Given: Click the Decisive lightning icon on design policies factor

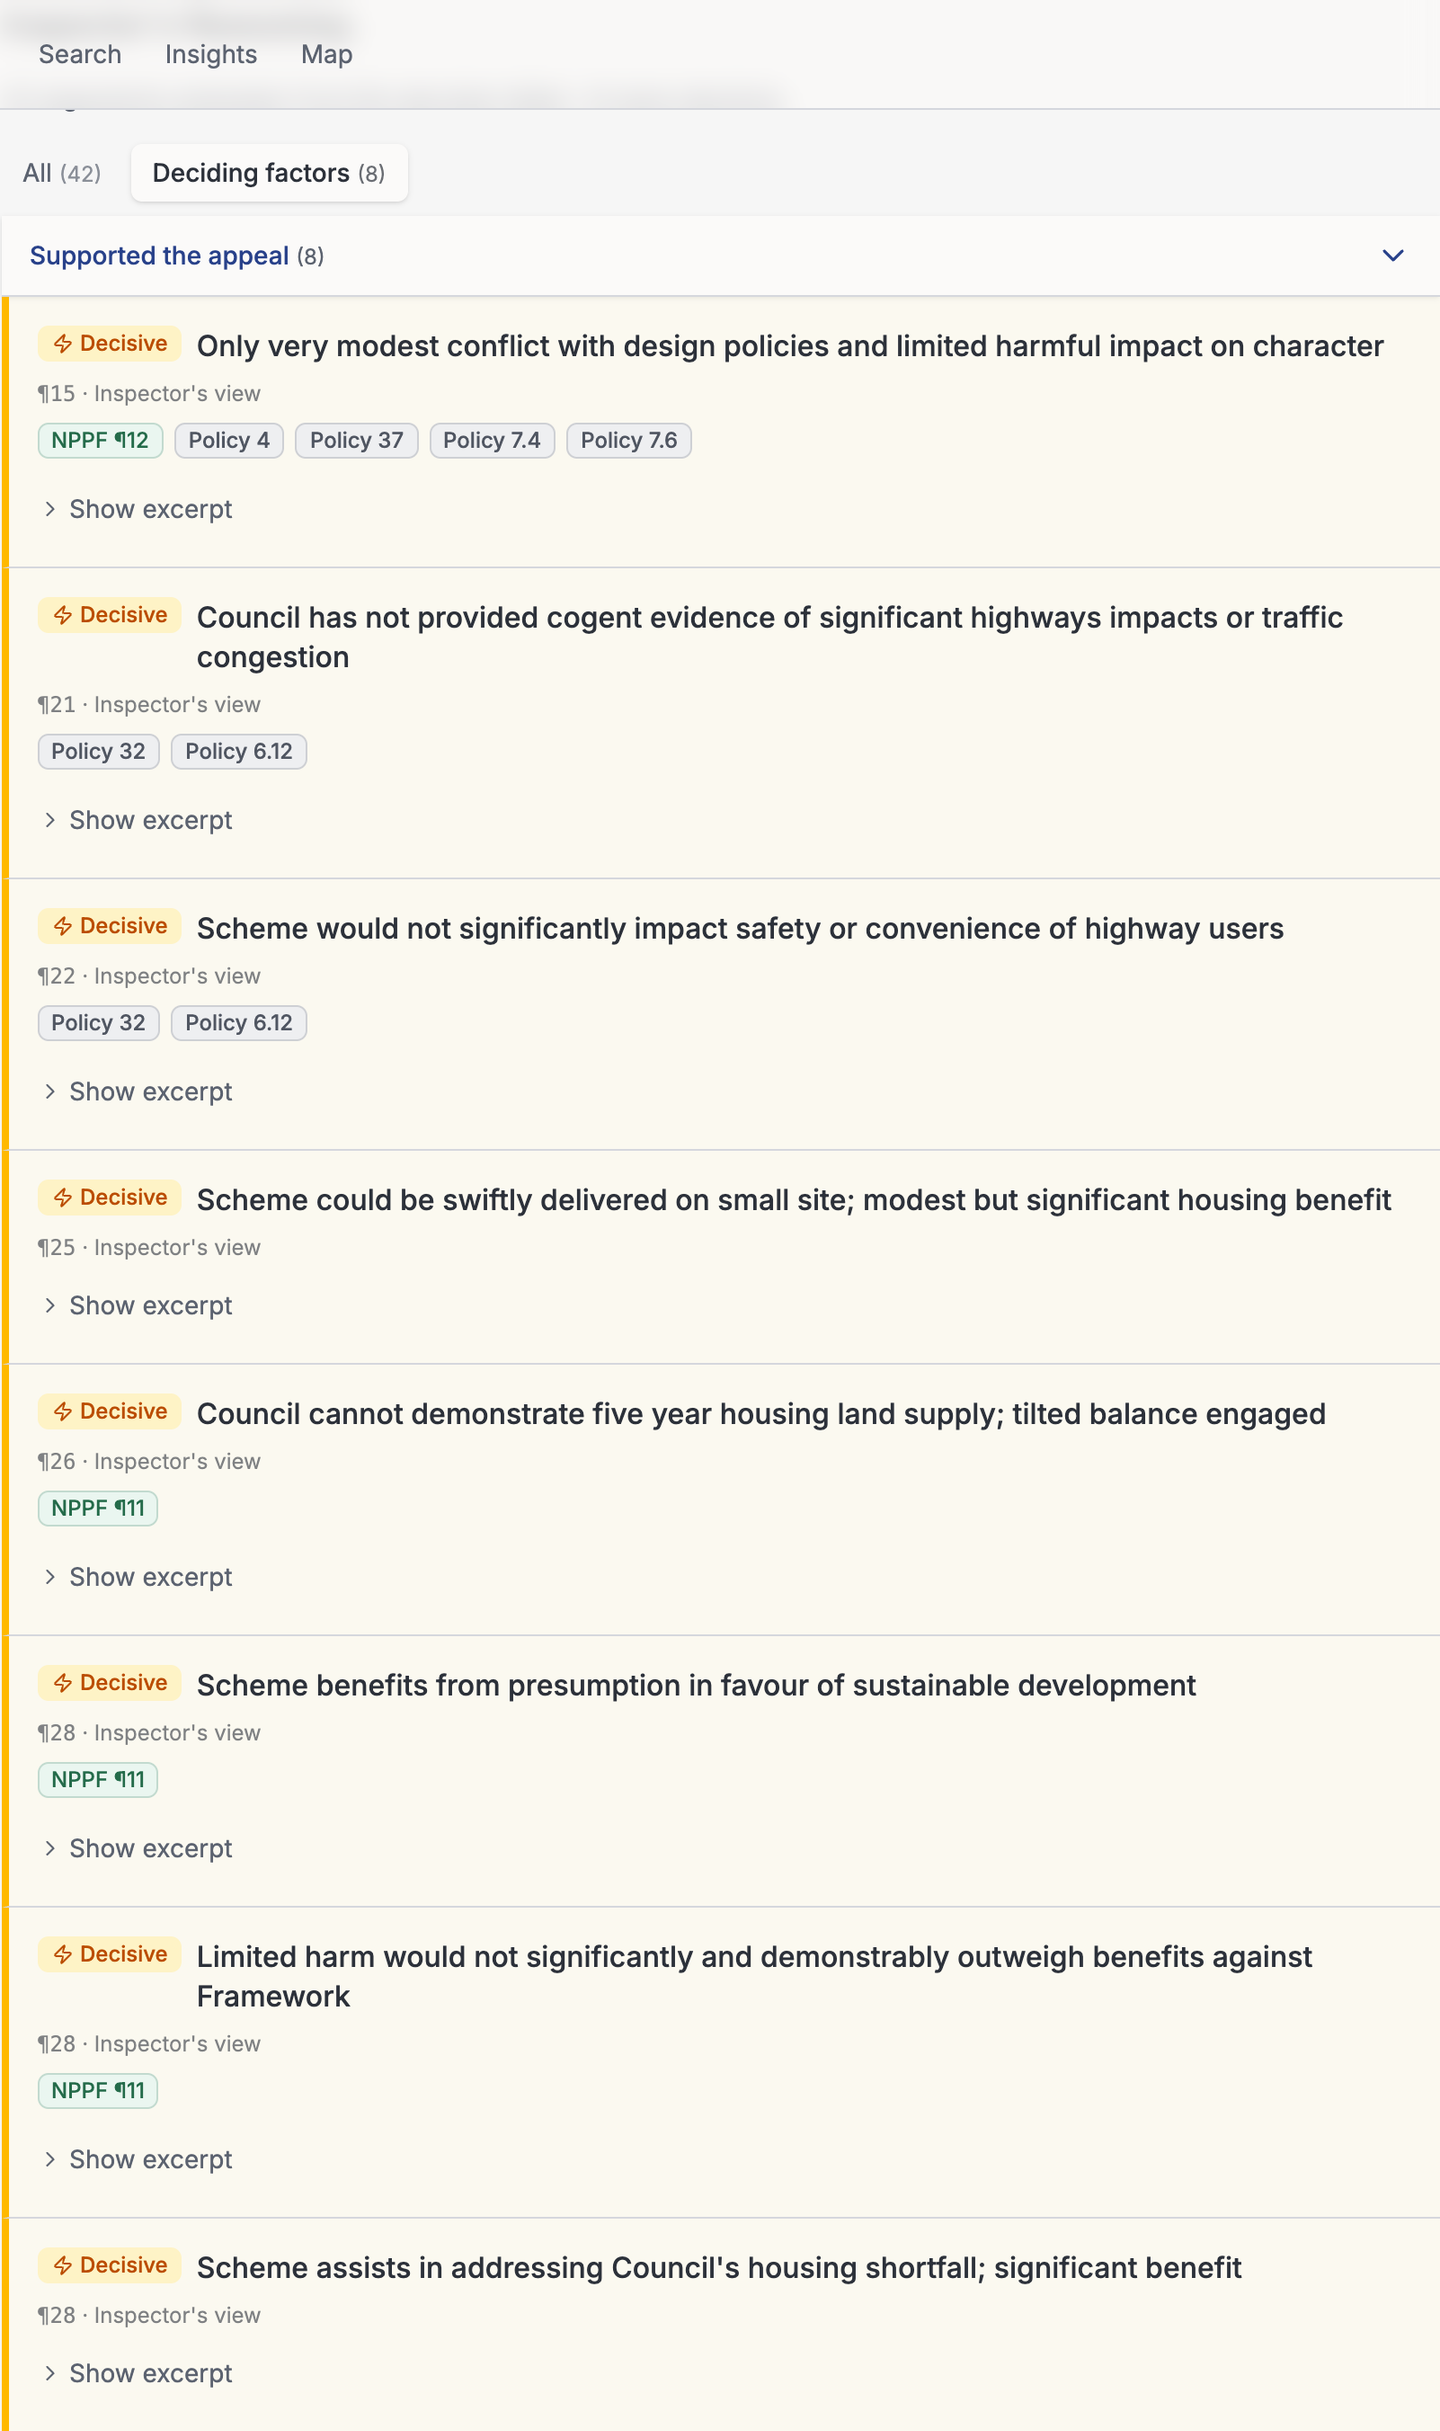Looking at the screenshot, I should point(63,343).
